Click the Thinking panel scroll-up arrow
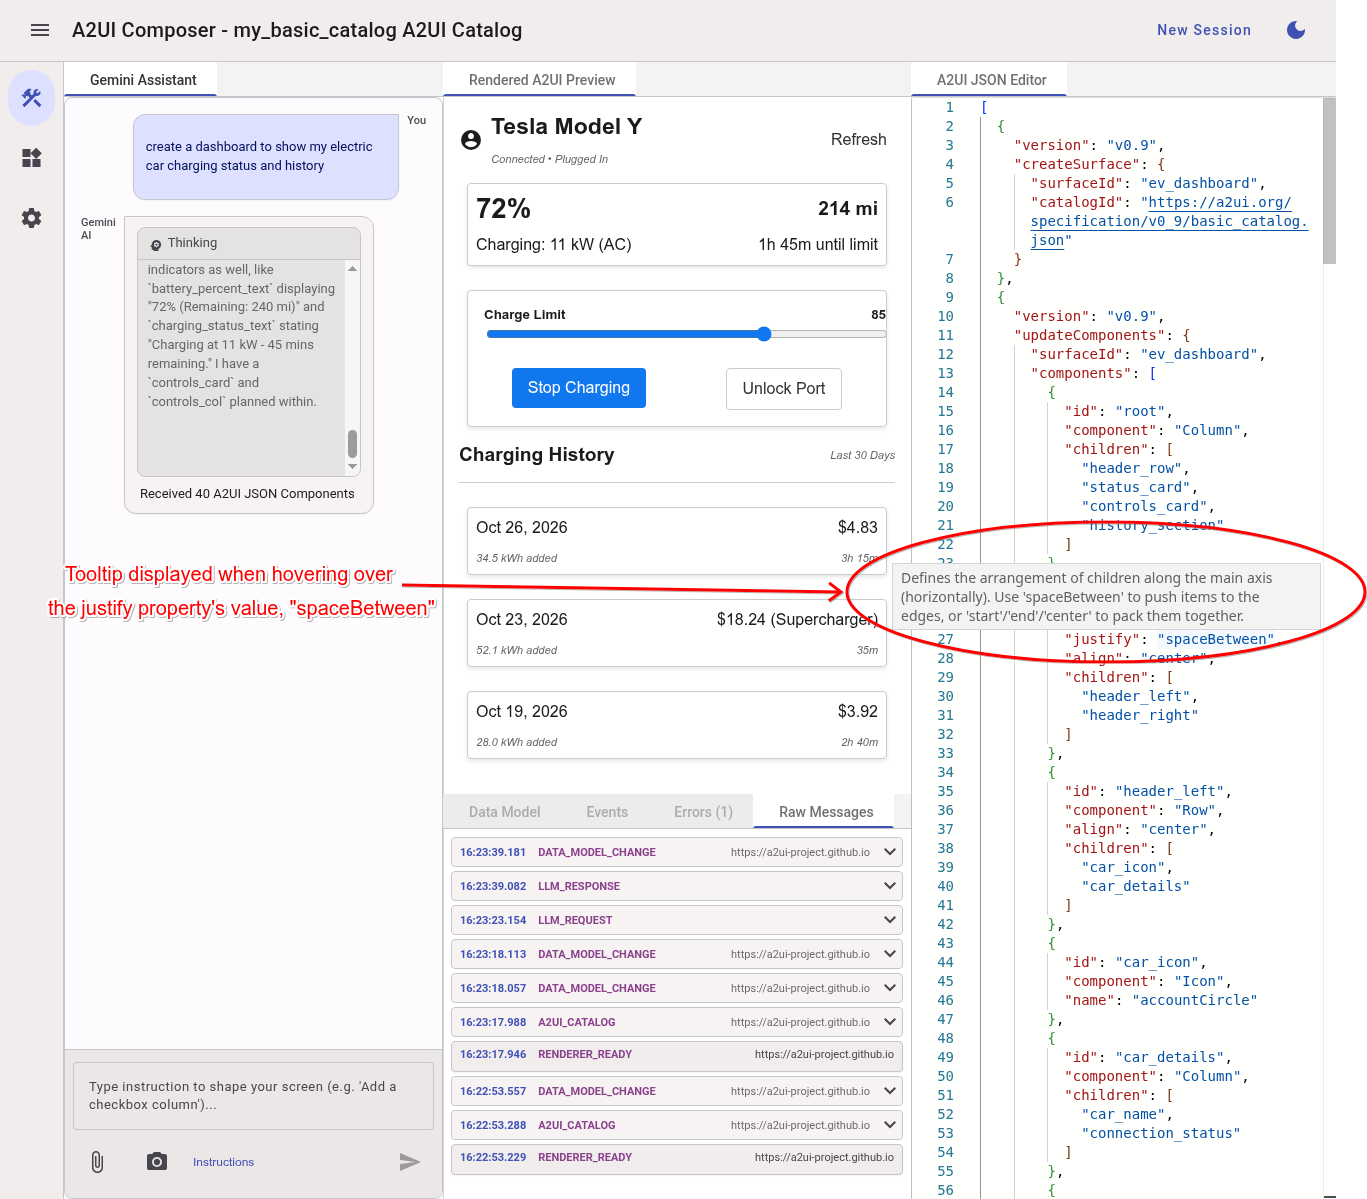1367x1199 pixels. click(352, 268)
